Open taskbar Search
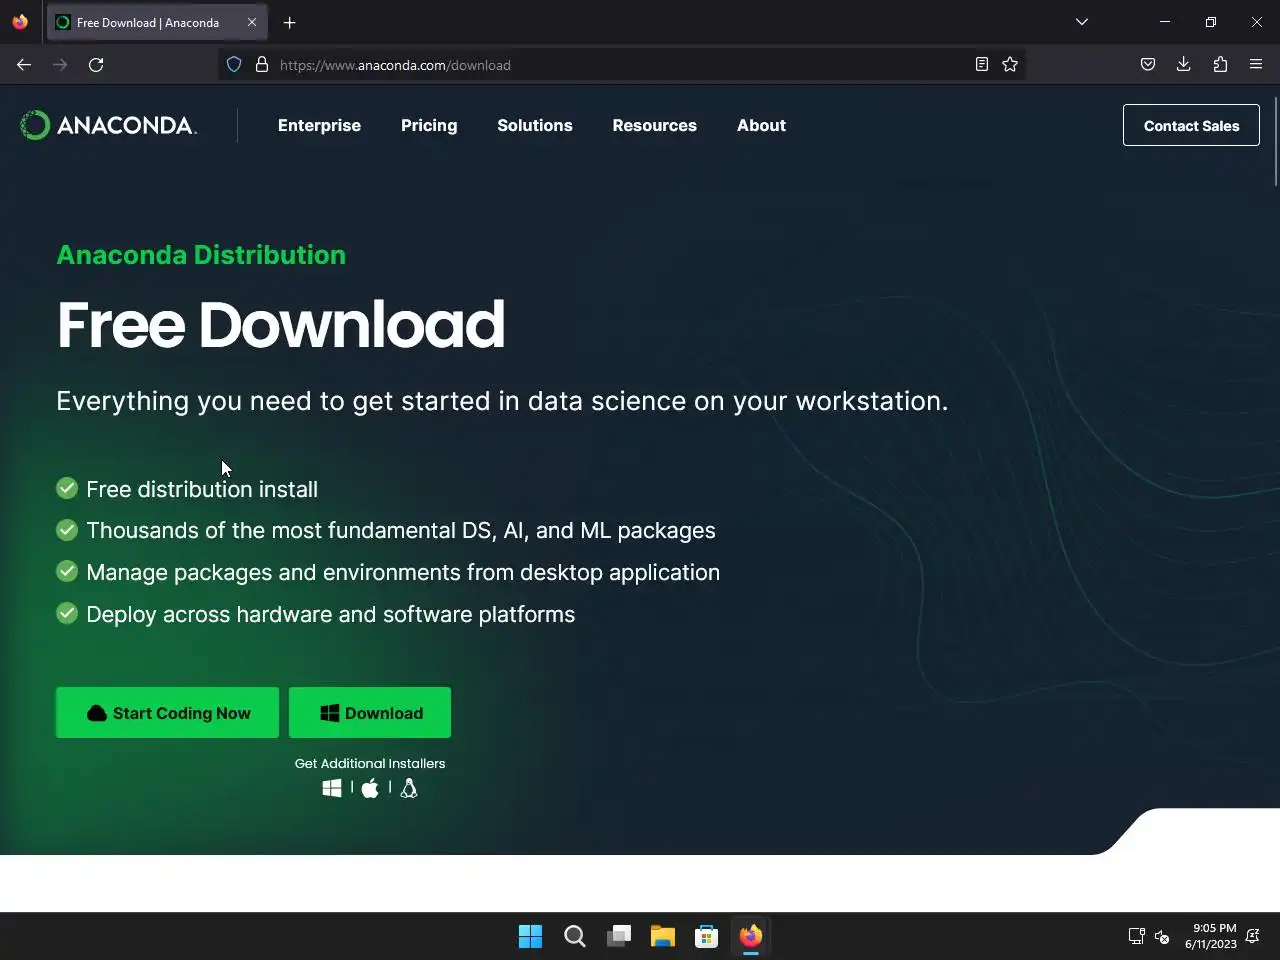1280x960 pixels. tap(575, 936)
